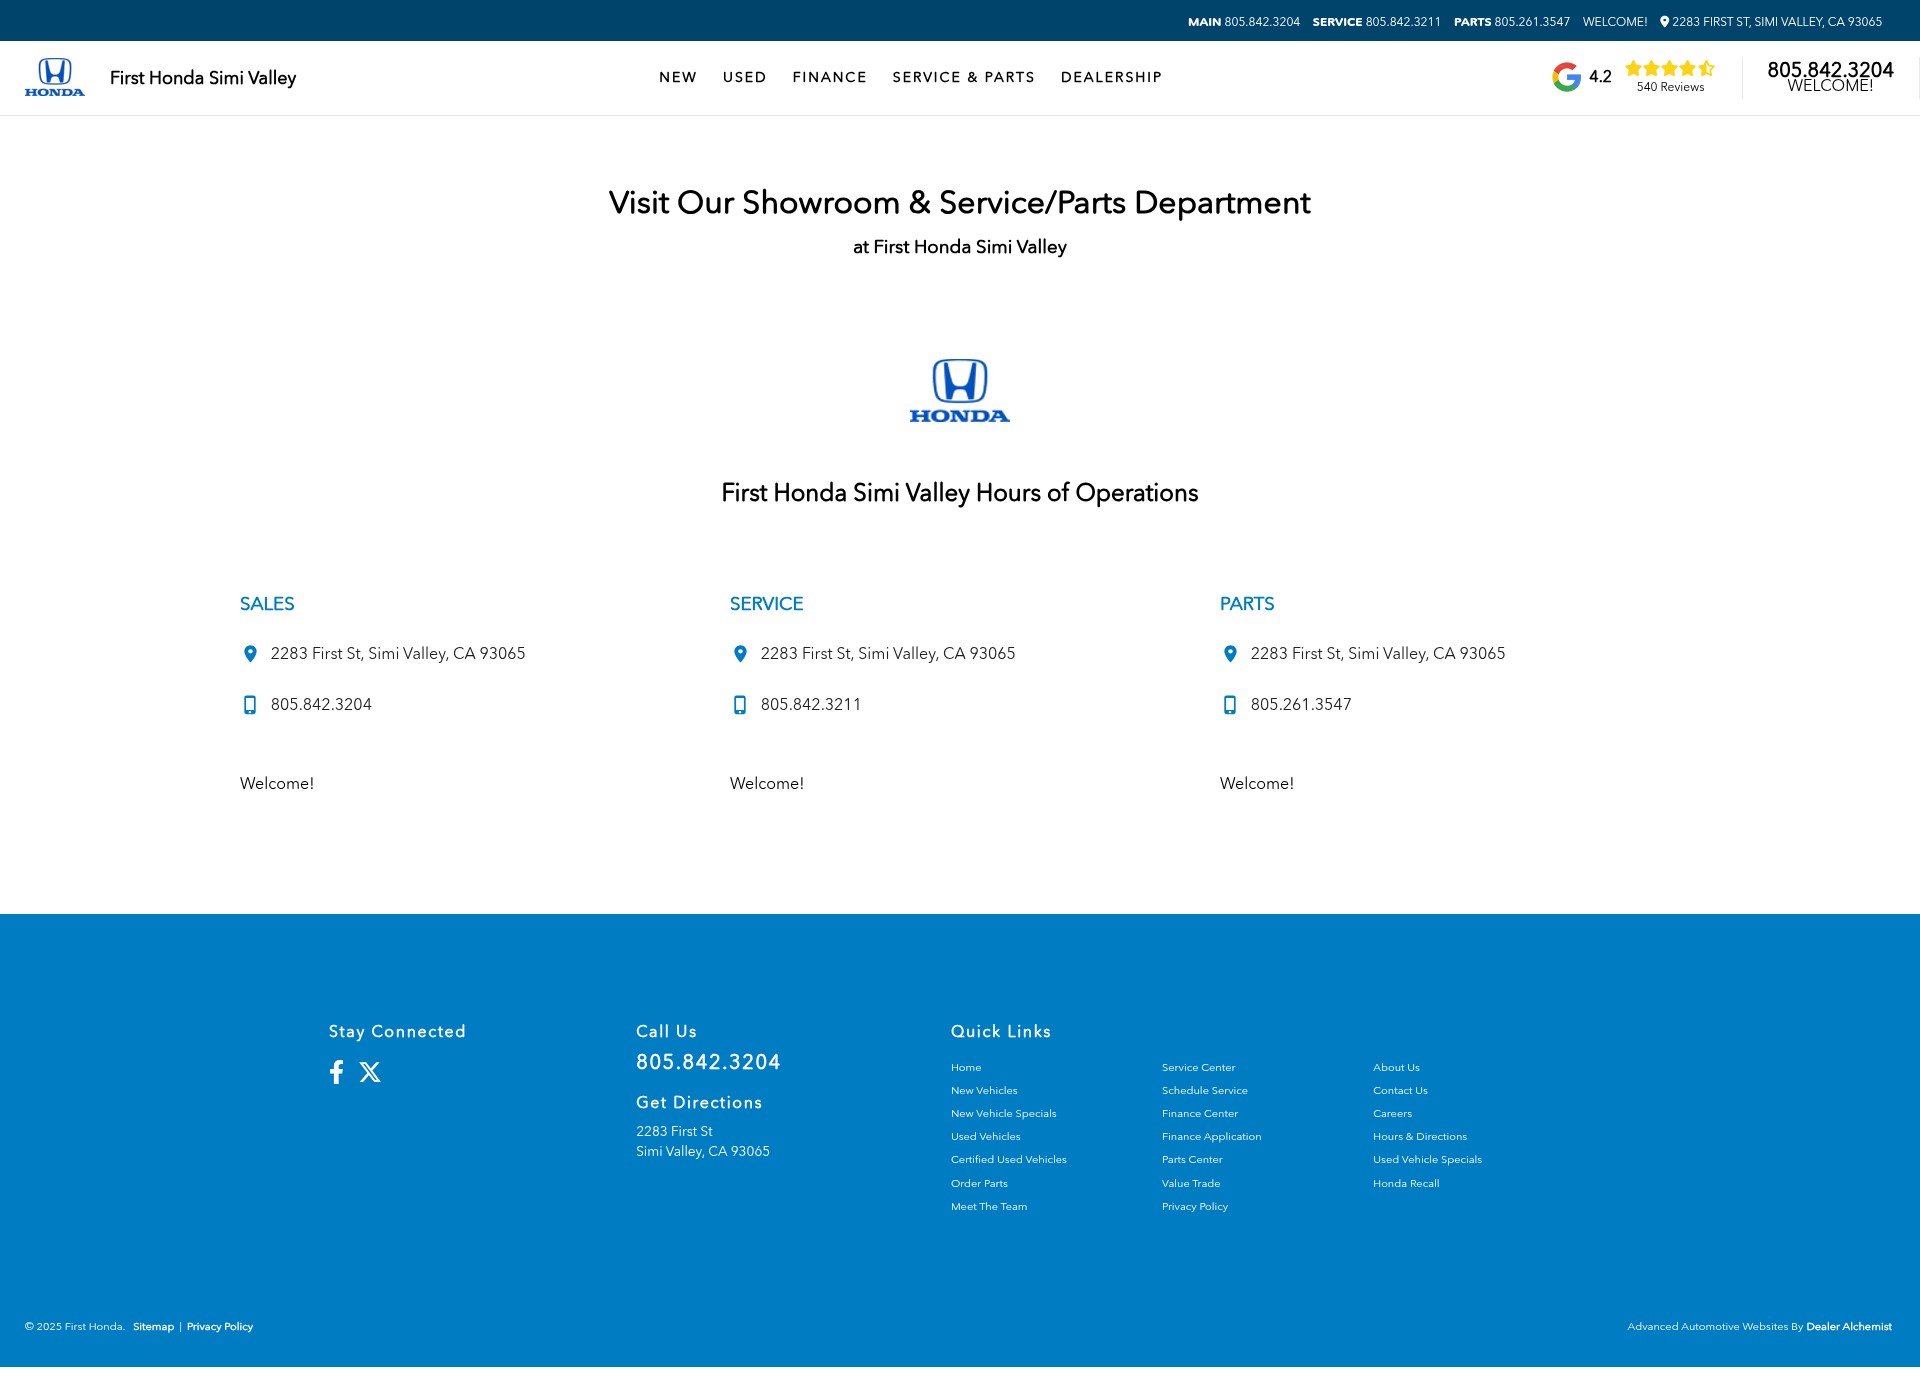
Task: Open the Parts Center quick link
Action: (x=1192, y=1160)
